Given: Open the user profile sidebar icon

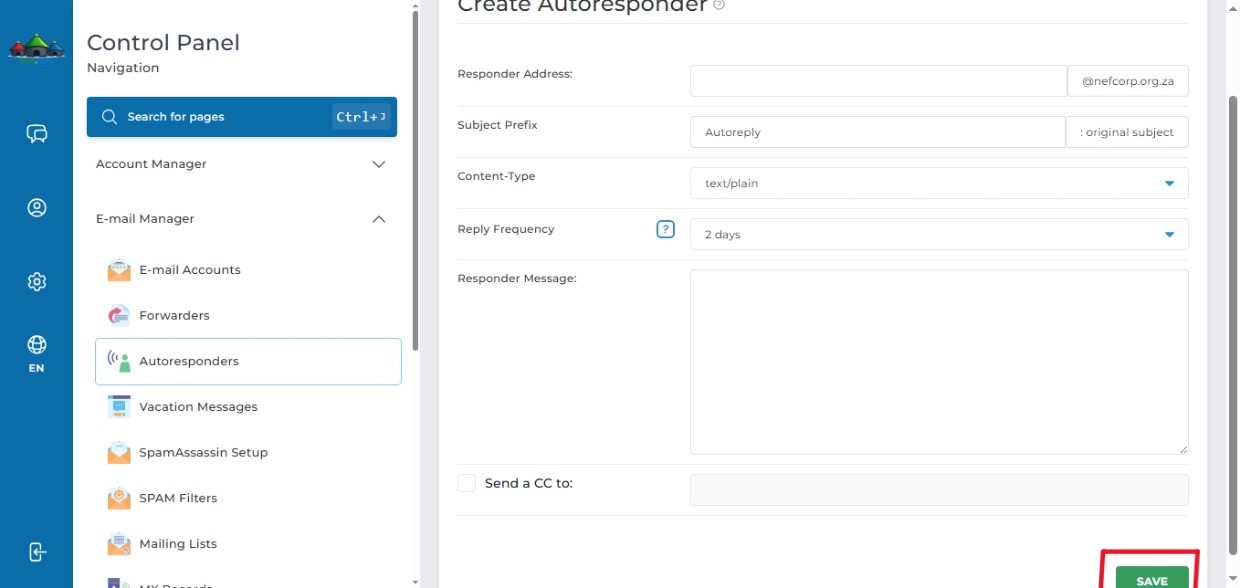Looking at the screenshot, I should click(x=37, y=208).
